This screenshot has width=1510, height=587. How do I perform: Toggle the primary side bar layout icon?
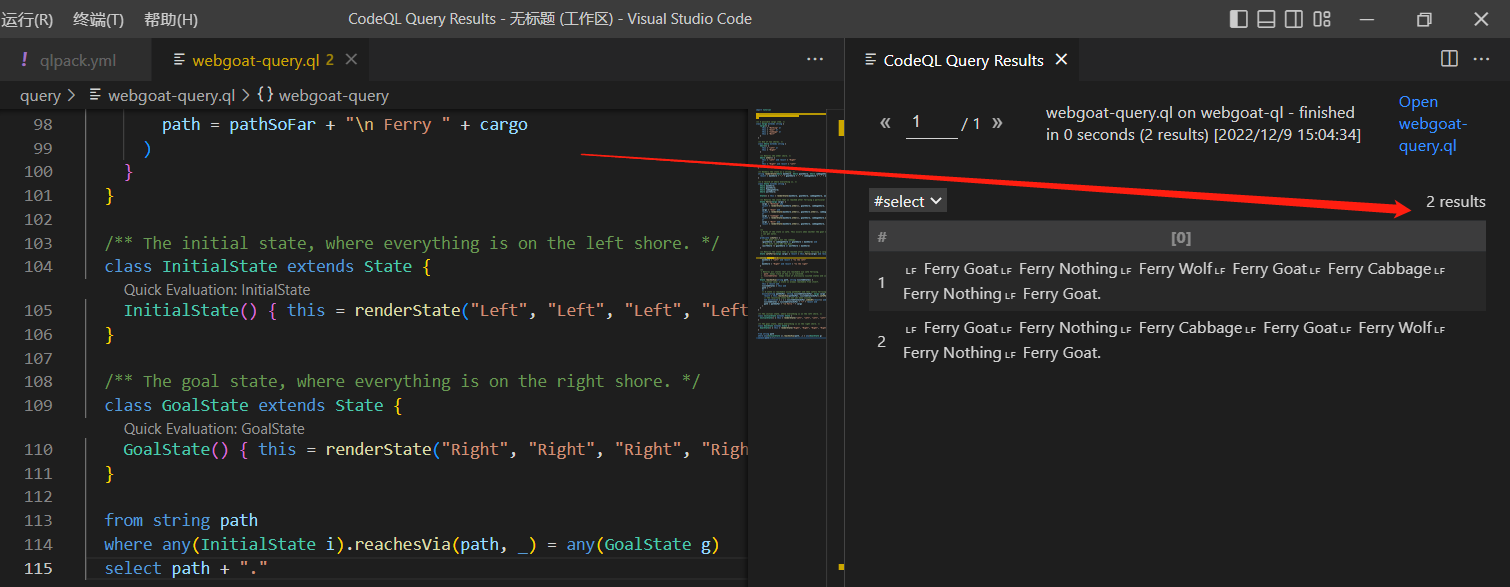point(1238,19)
